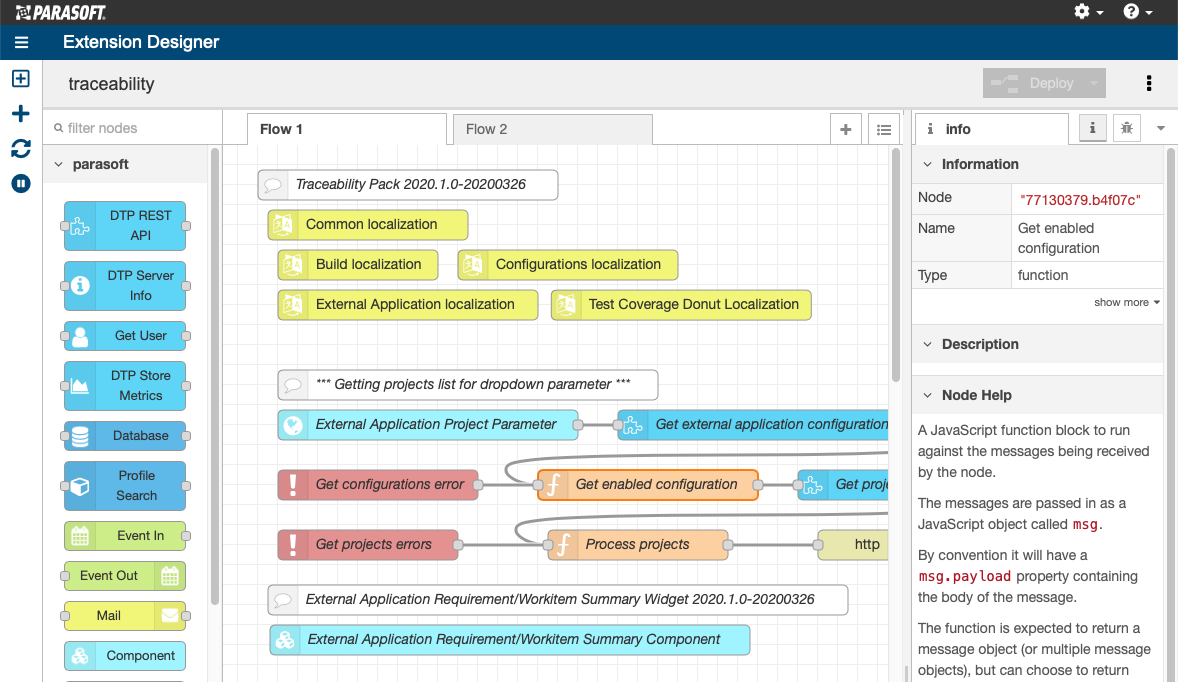This screenshot has width=1178, height=682.
Task: Click the Deploy button
Action: pyautogui.click(x=1034, y=83)
